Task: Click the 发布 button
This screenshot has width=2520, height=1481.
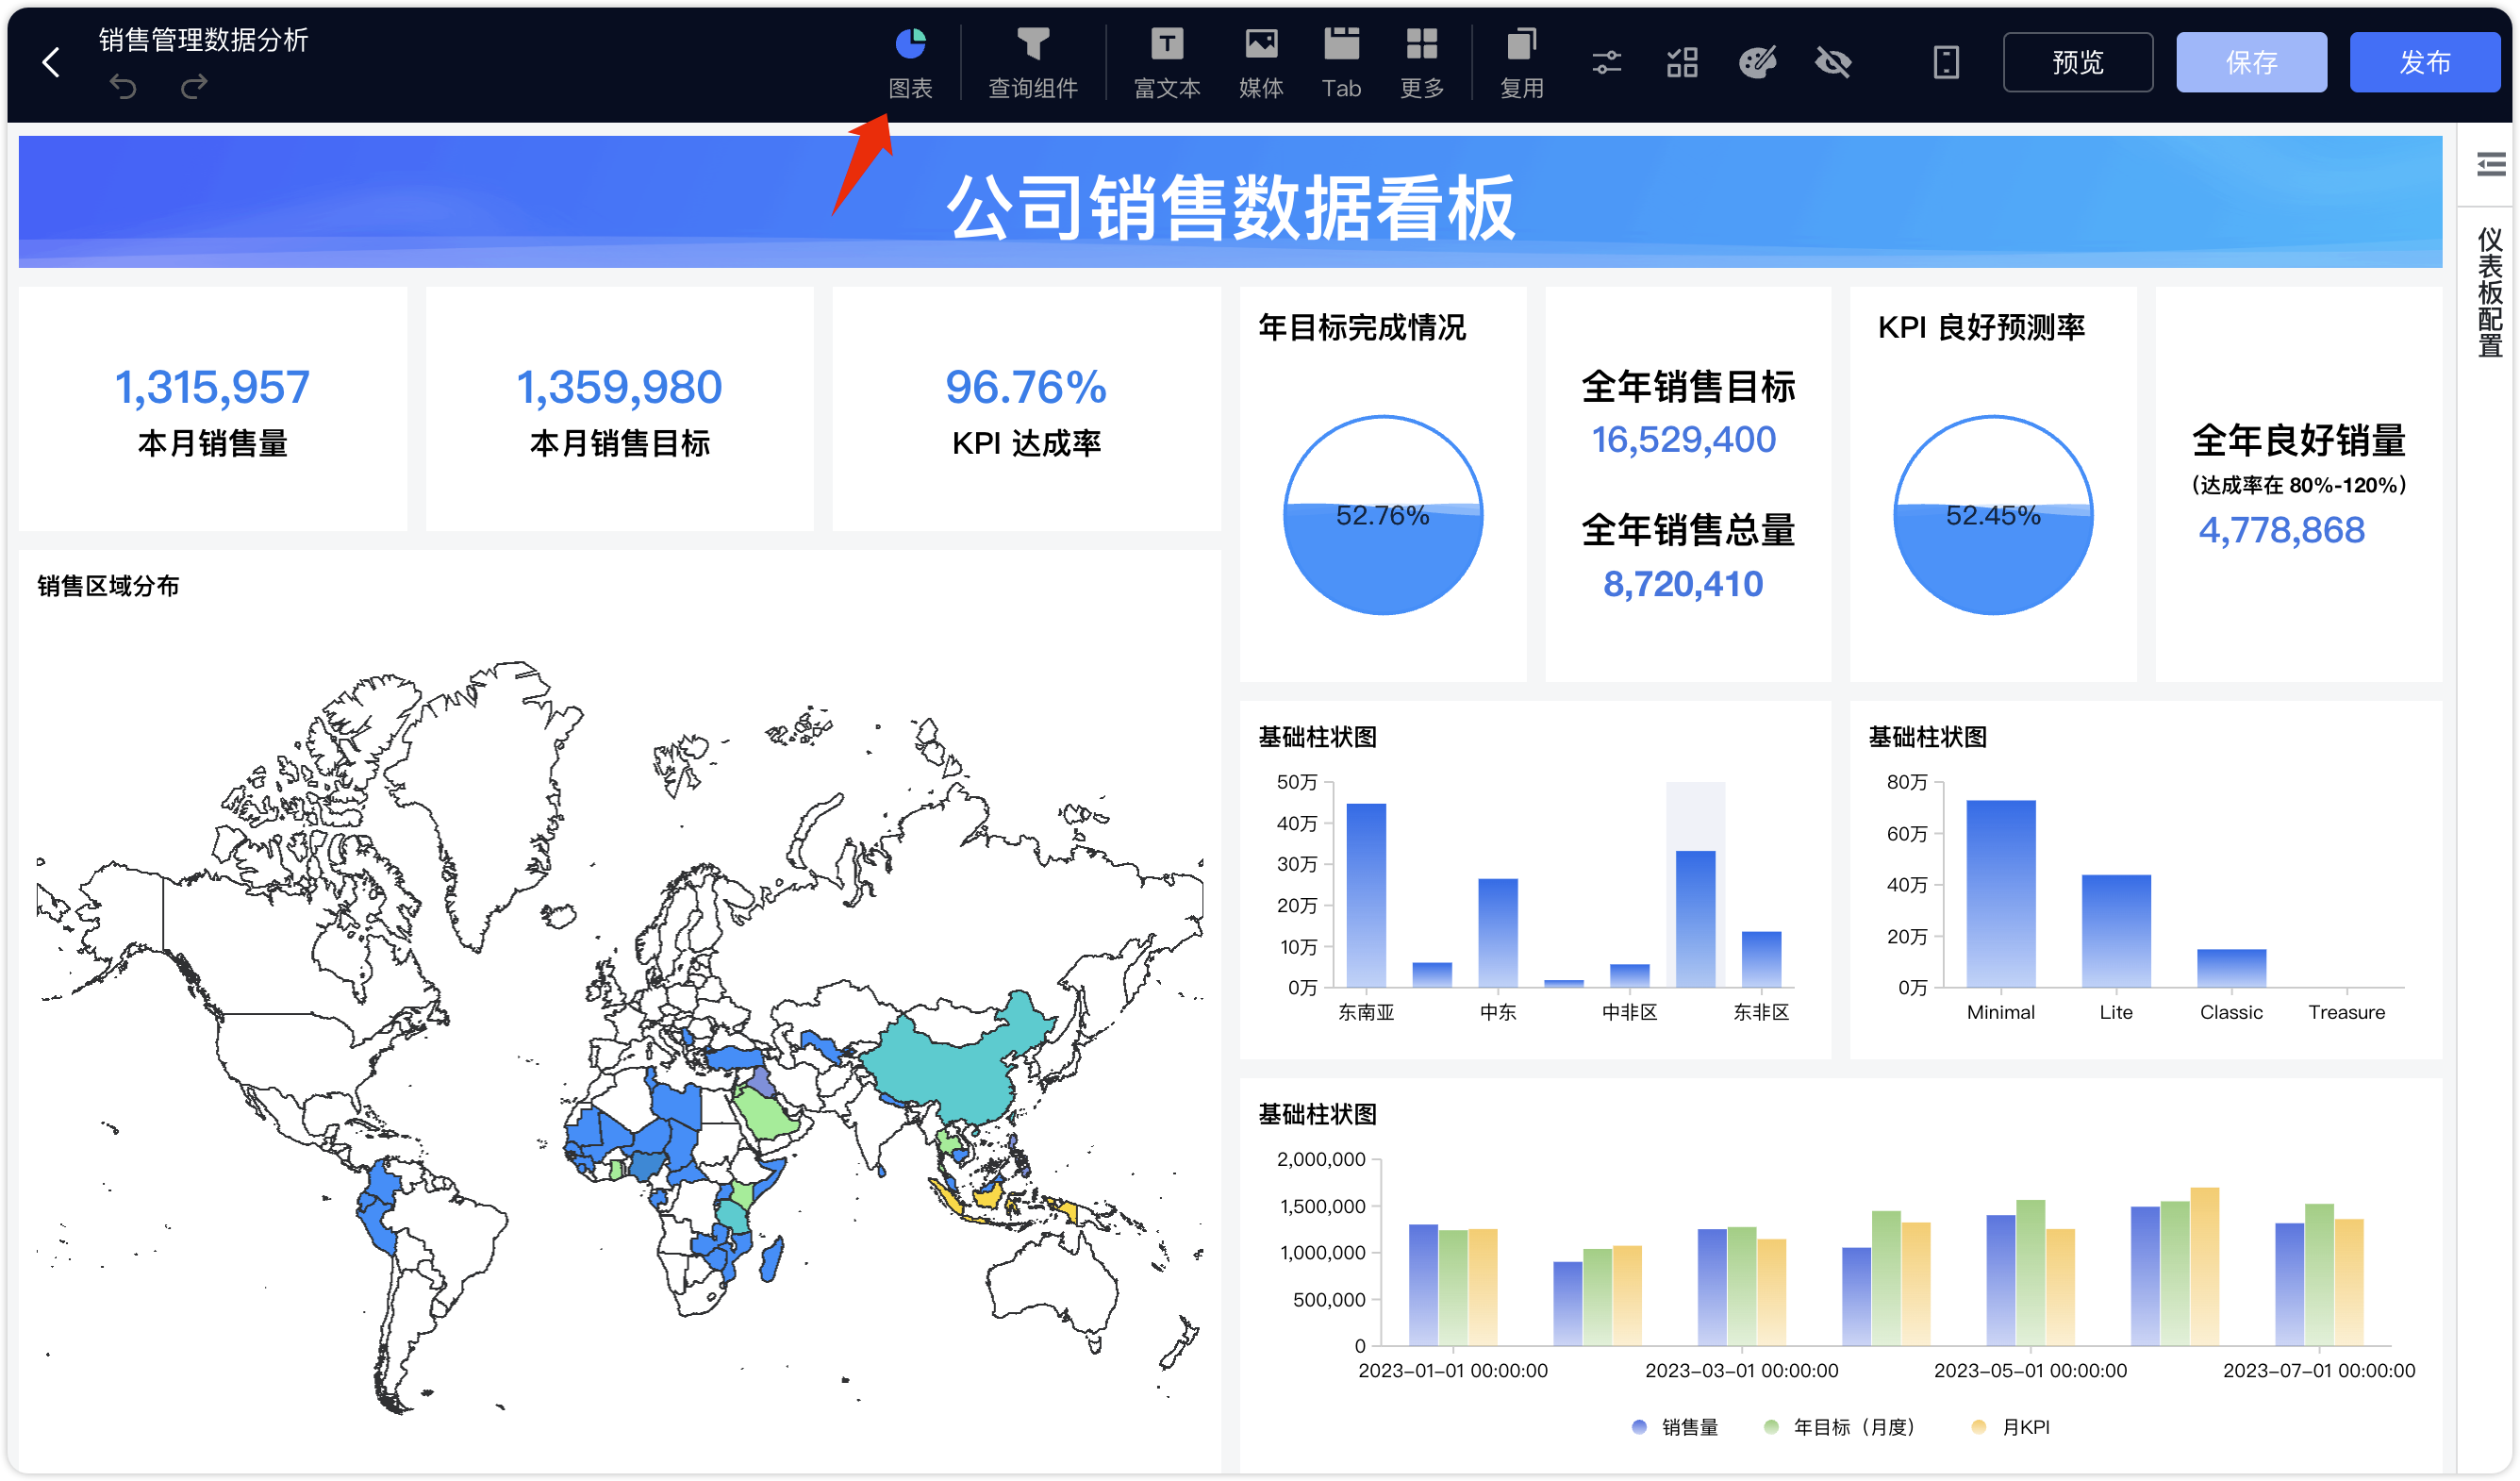Action: coord(2424,62)
